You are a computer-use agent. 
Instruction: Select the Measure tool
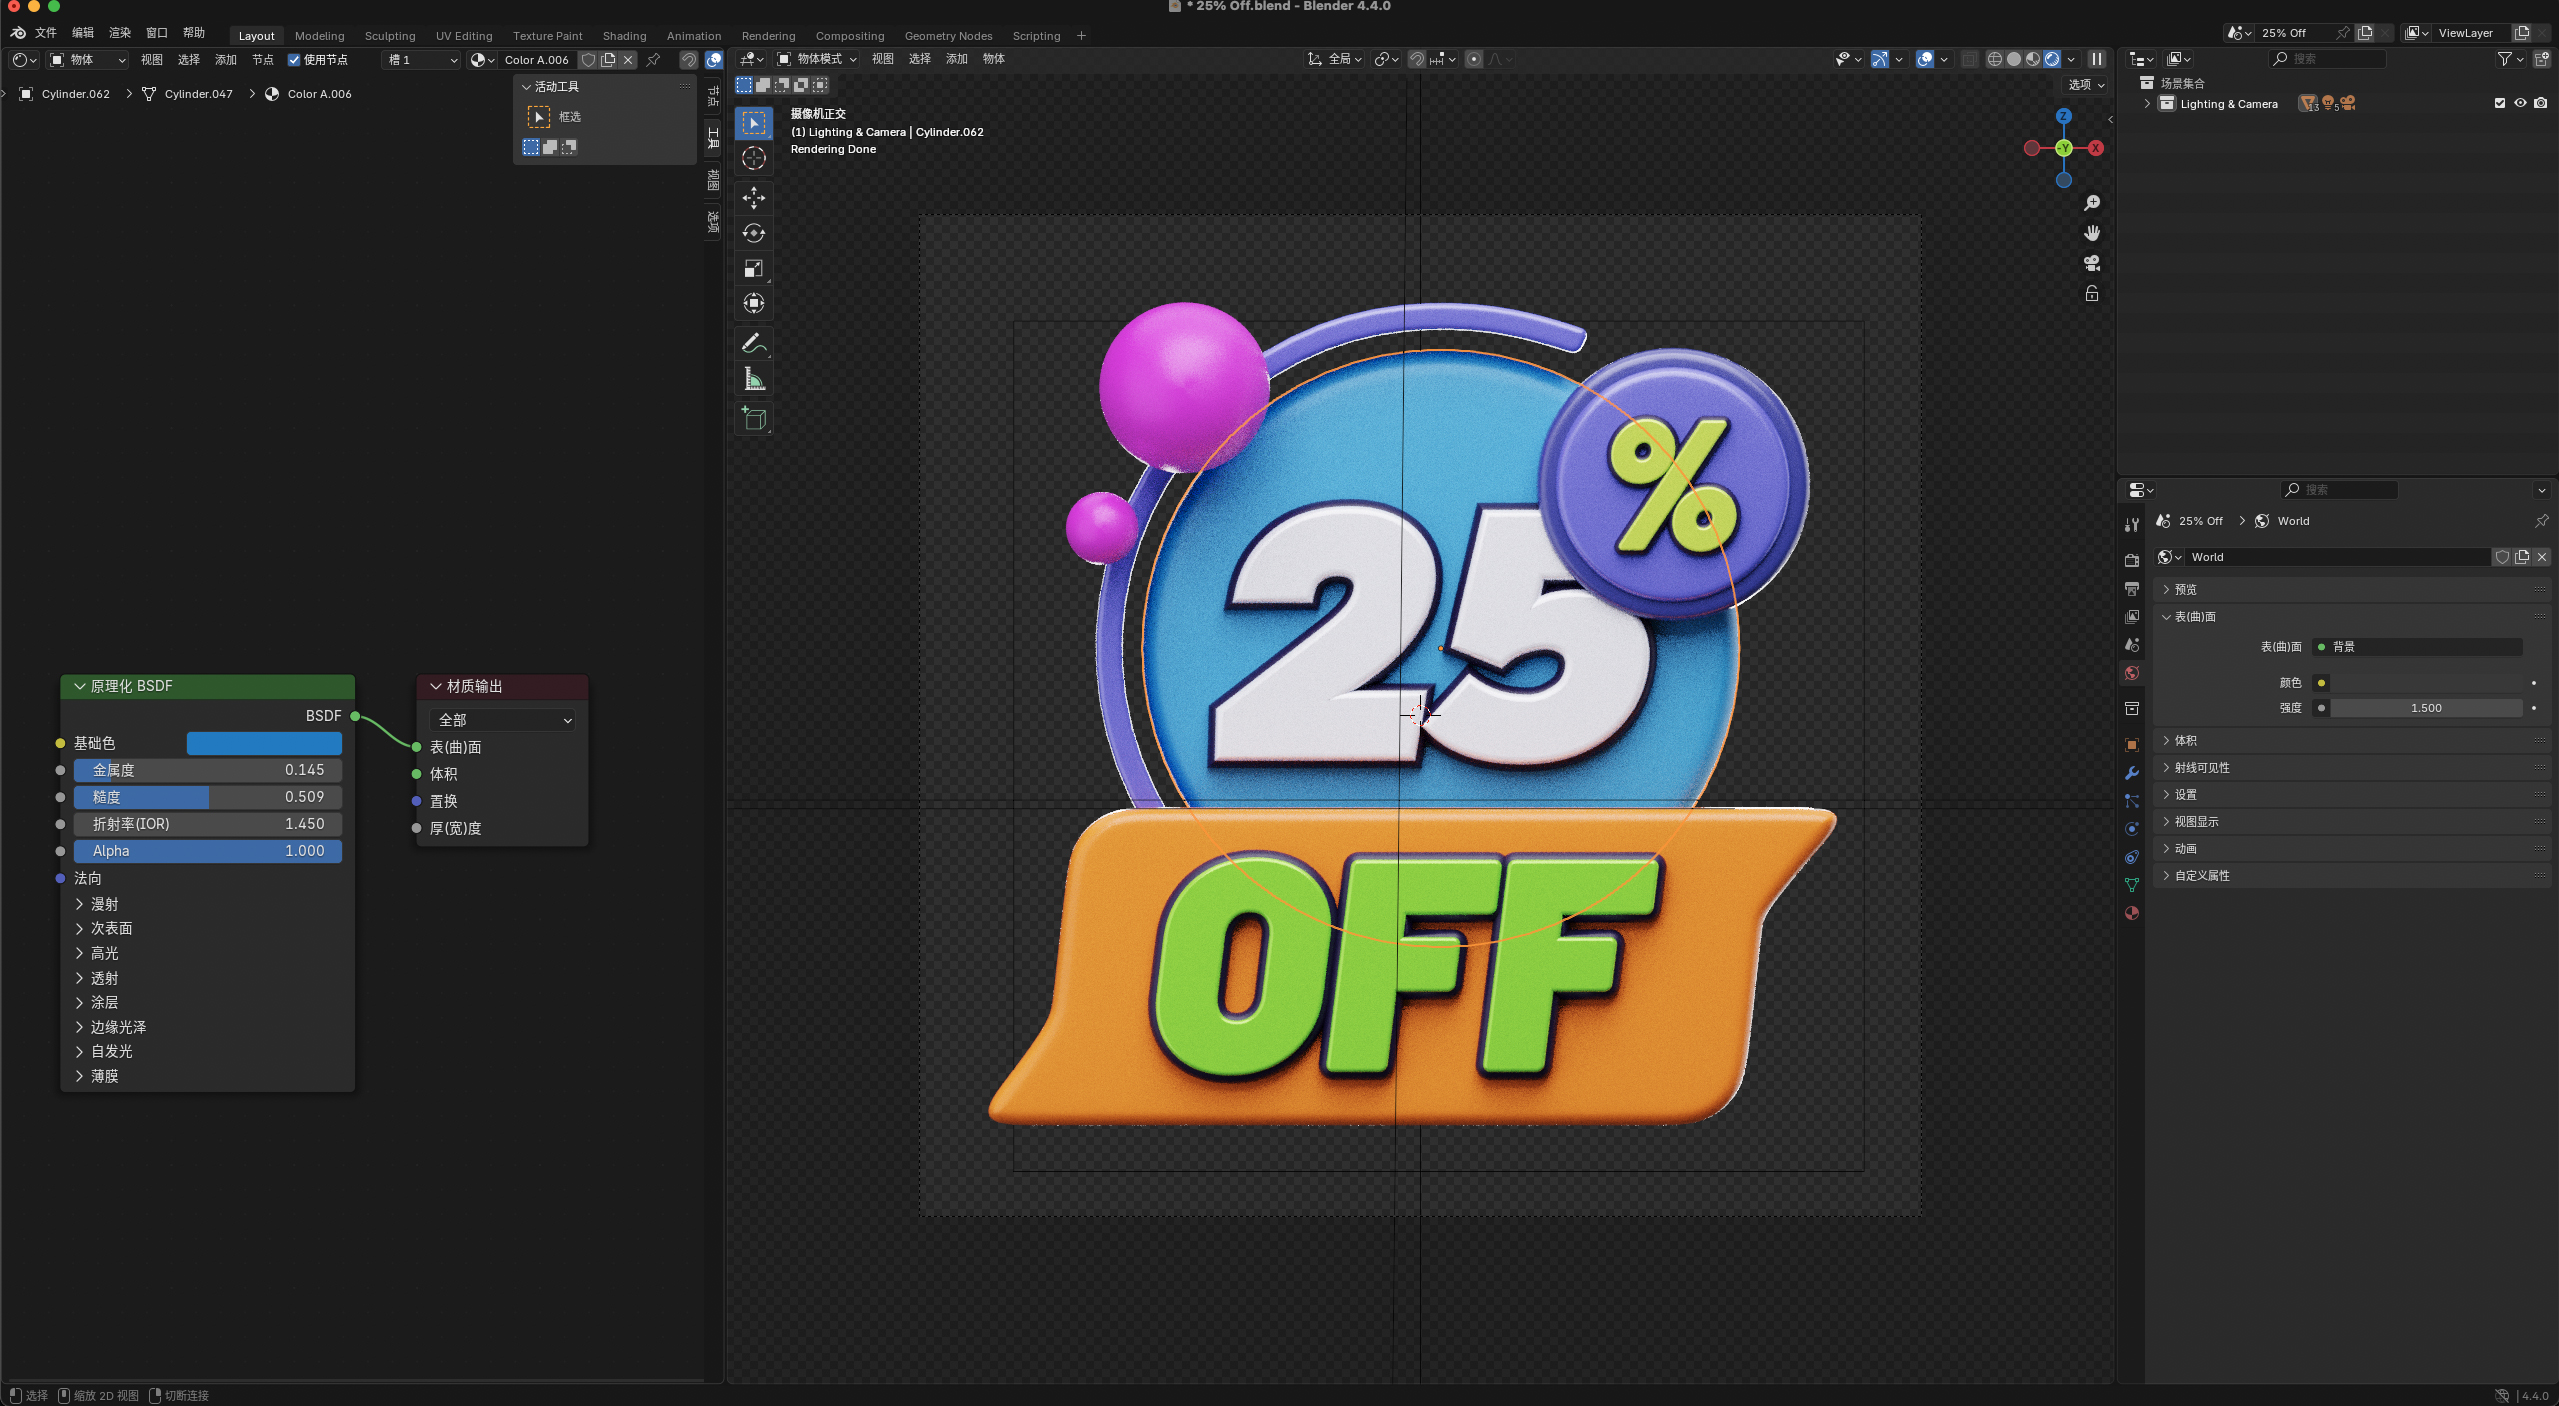pos(754,380)
